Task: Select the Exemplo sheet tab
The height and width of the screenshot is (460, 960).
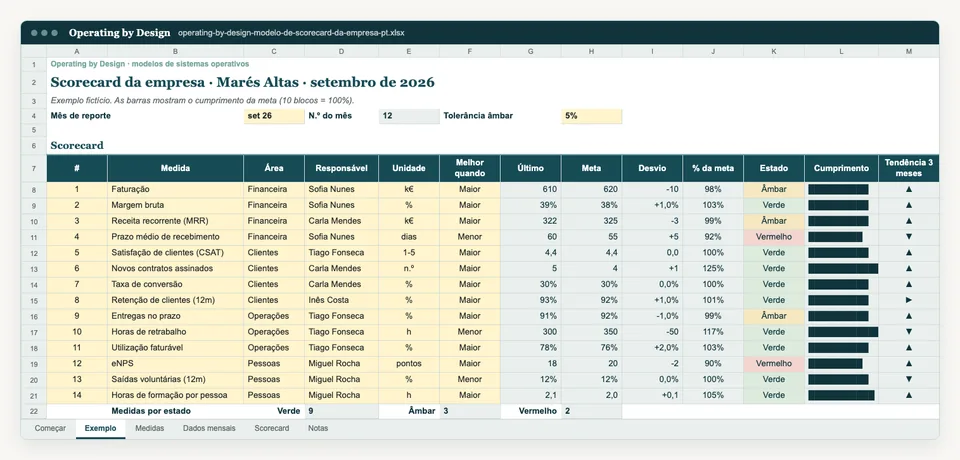Action: click(100, 429)
